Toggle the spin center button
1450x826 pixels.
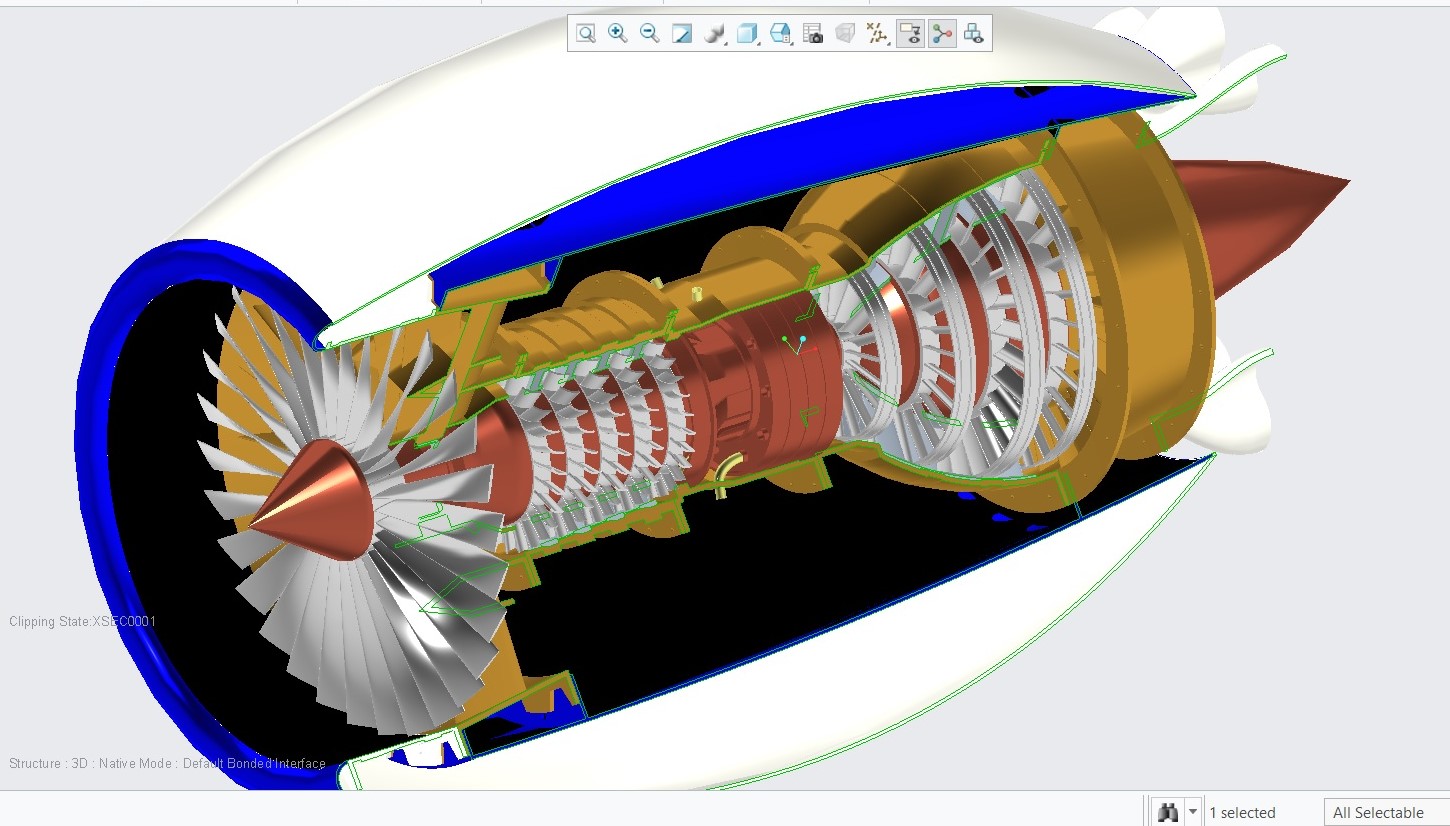point(942,34)
